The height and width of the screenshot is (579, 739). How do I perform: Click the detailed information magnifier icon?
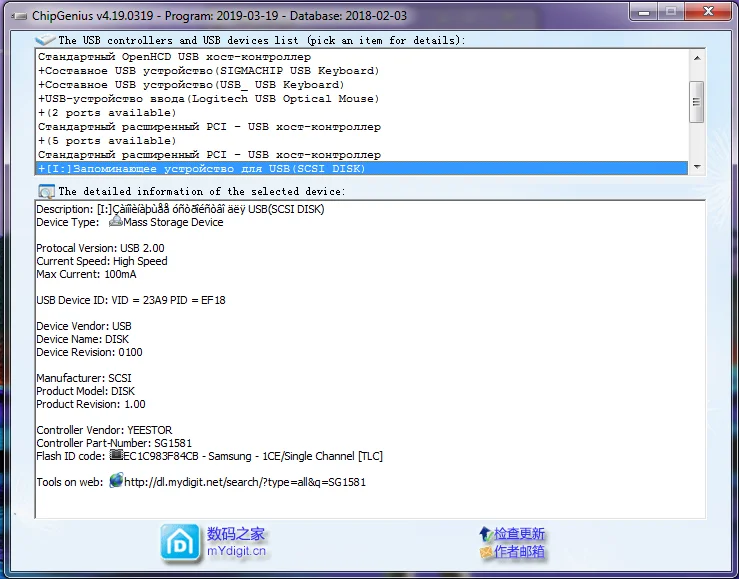(x=47, y=191)
